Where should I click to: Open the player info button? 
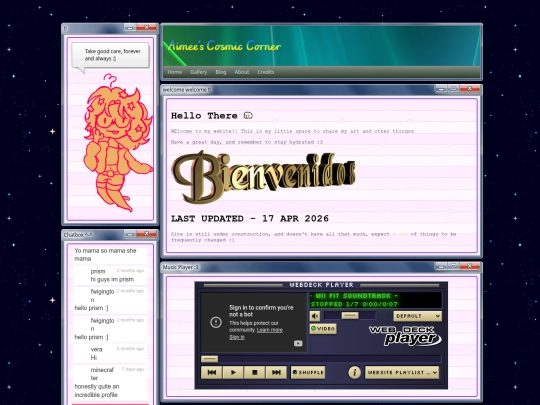pyautogui.click(x=354, y=372)
